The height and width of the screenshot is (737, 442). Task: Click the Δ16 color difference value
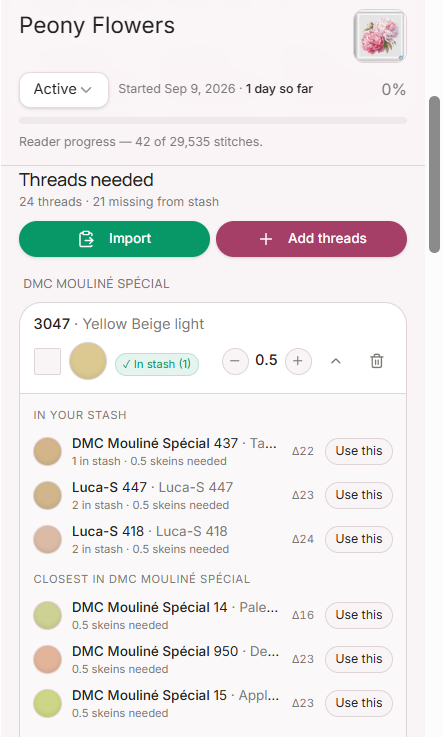pyautogui.click(x=303, y=615)
